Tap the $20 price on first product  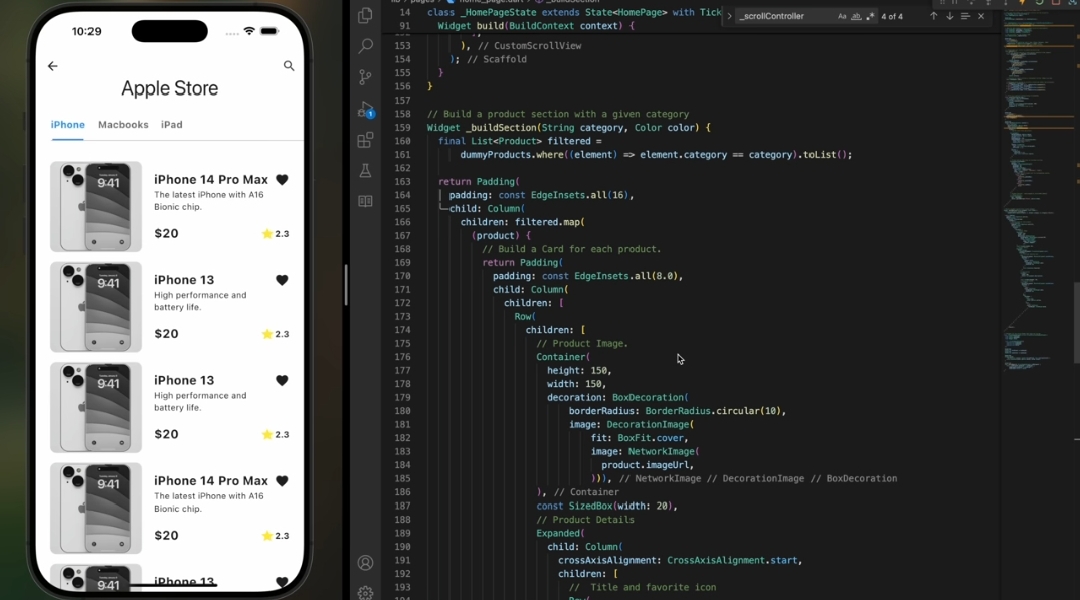pos(166,234)
